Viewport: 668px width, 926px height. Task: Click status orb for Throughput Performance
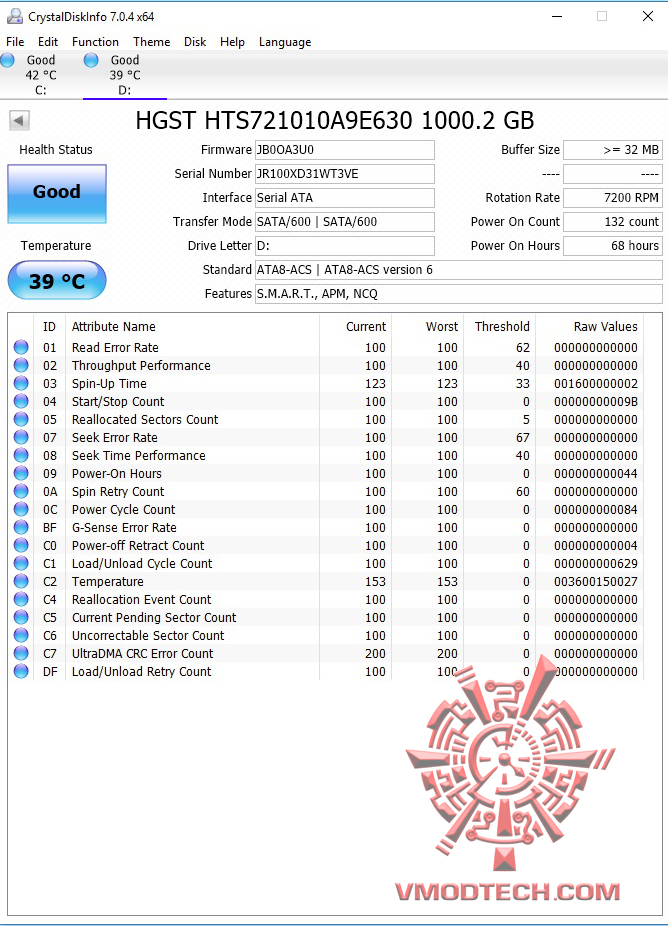click(x=21, y=366)
